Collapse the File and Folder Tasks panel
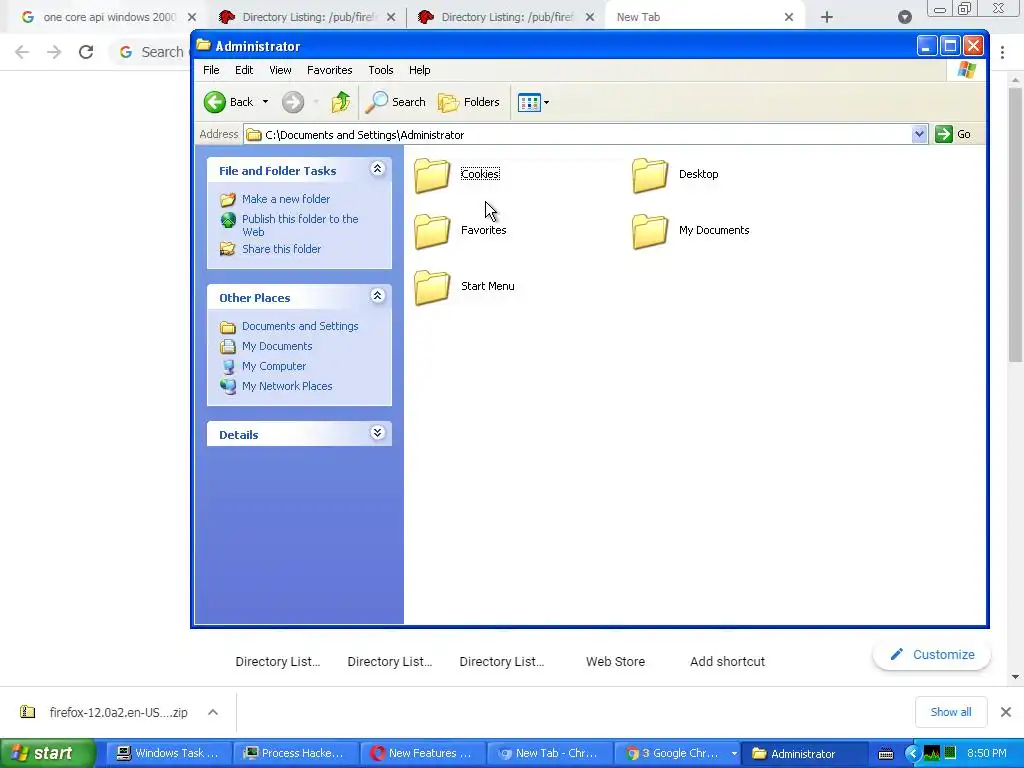The image size is (1024, 768). pyautogui.click(x=377, y=169)
